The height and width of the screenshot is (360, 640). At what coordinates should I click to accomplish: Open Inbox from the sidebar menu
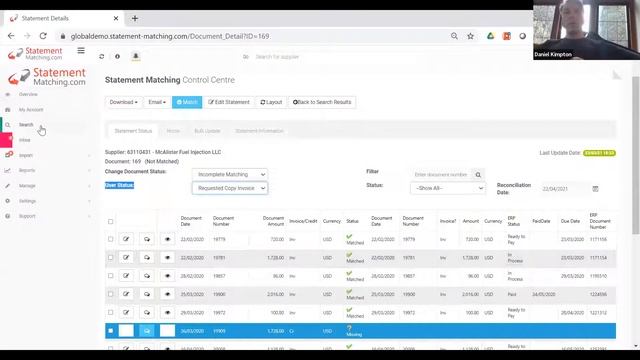(x=24, y=140)
